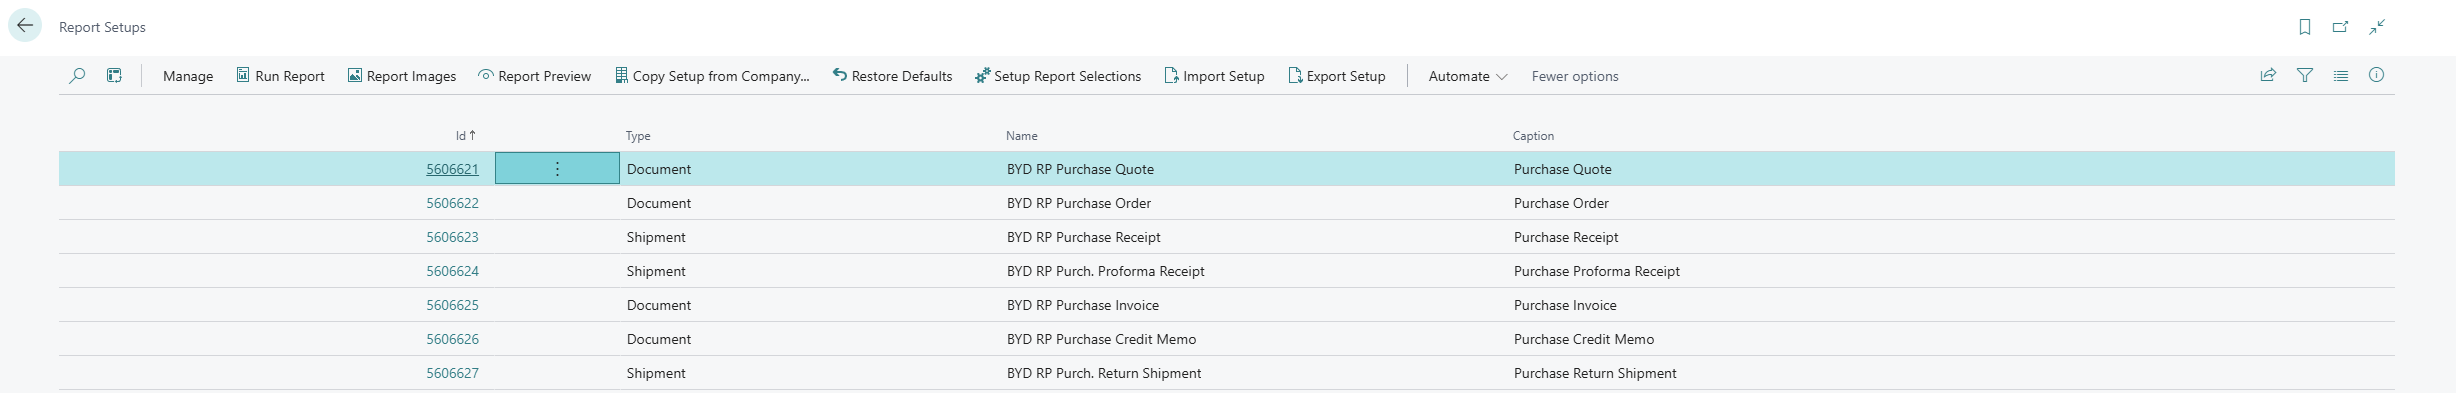Screen dimensions: 2456x393
Task: Click the Type column header
Action: 638,135
